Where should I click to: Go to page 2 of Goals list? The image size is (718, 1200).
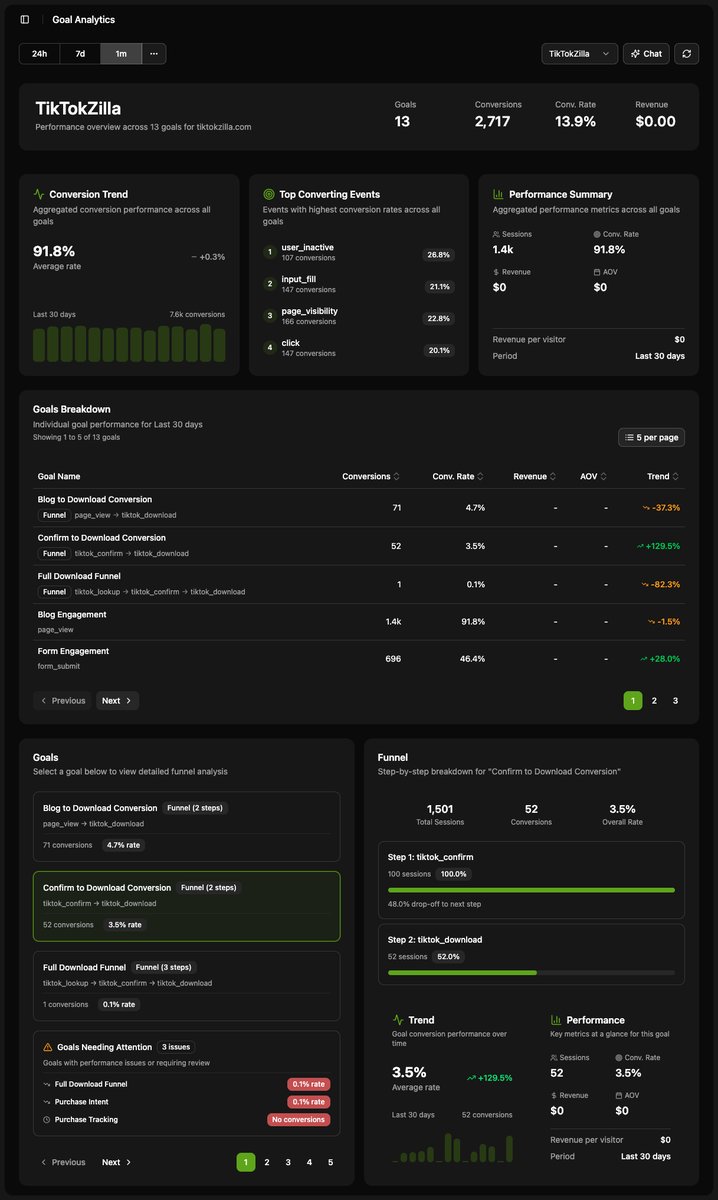tap(267, 1162)
